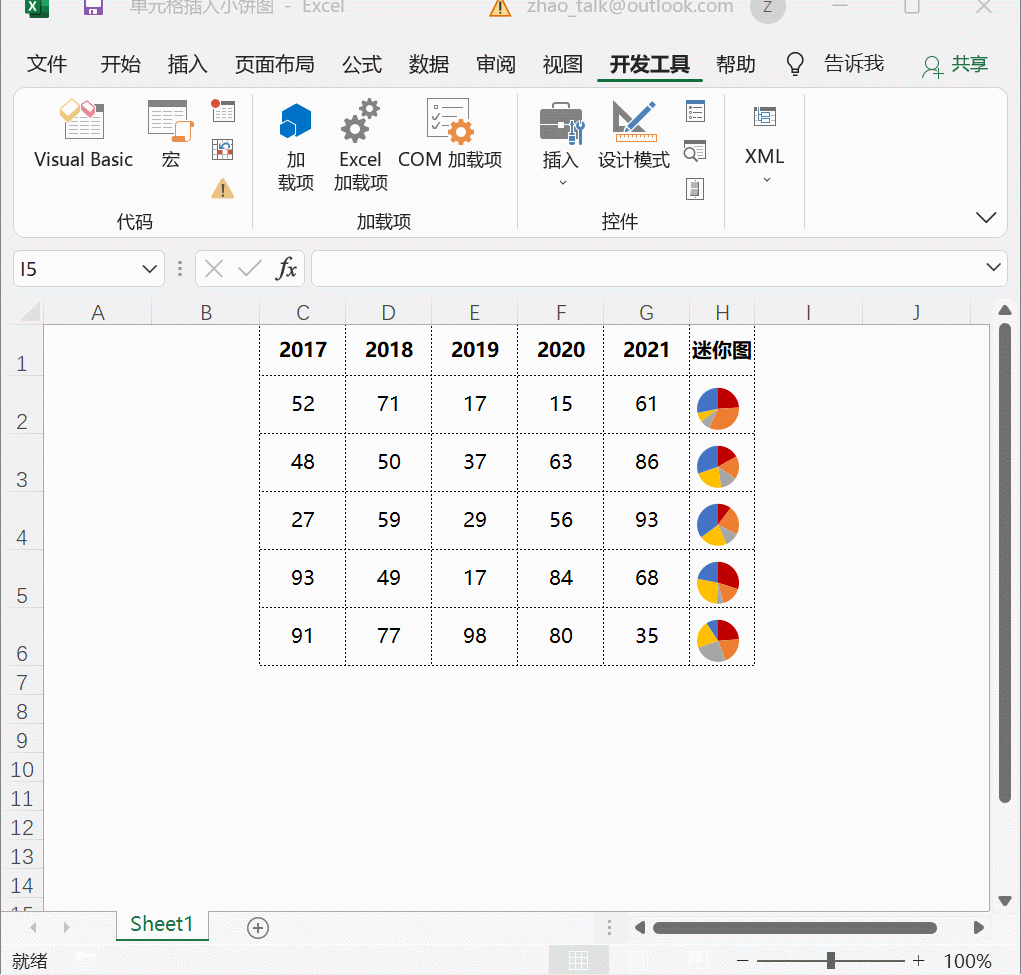The width and height of the screenshot is (1021, 975).
Task: Click the pie chart in row 4
Action: click(718, 524)
